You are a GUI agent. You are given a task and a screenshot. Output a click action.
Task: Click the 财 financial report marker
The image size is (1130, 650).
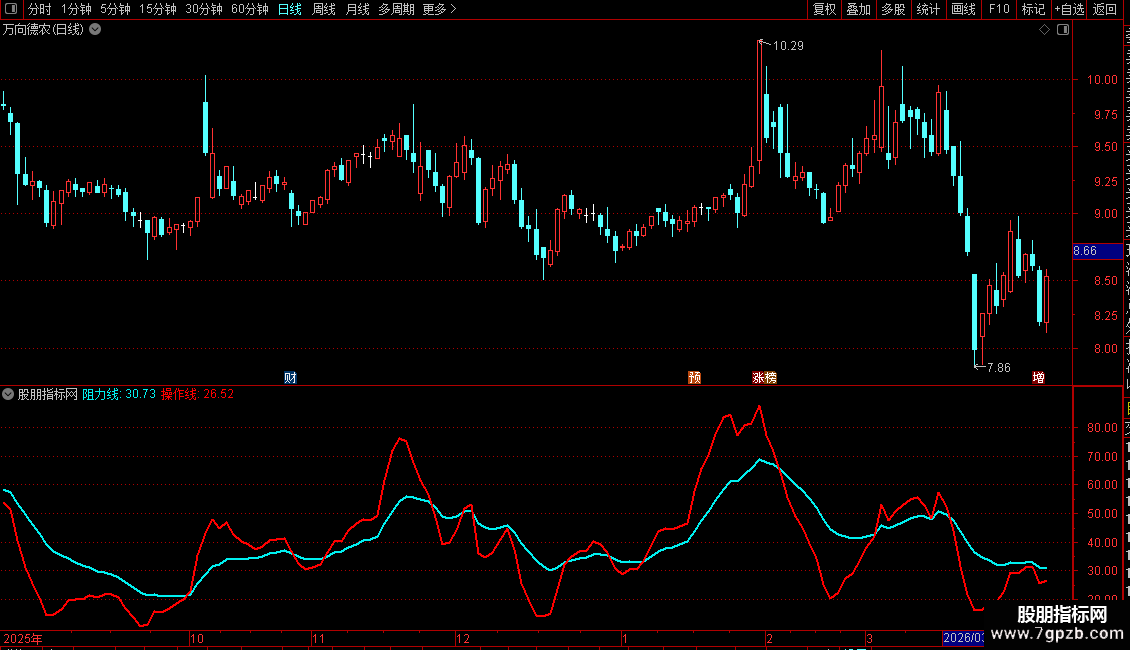point(290,378)
